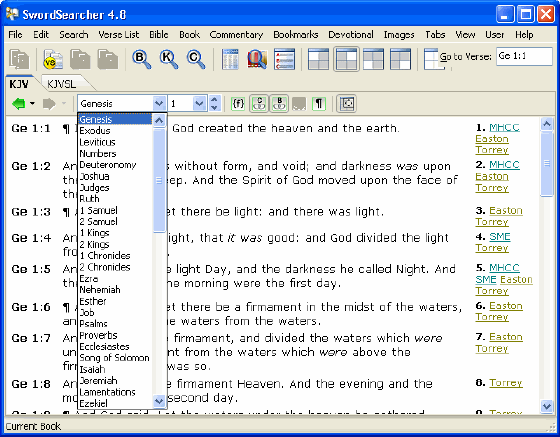Open book search magnifier 'K' icon
The width and height of the screenshot is (560, 437).
click(169, 59)
